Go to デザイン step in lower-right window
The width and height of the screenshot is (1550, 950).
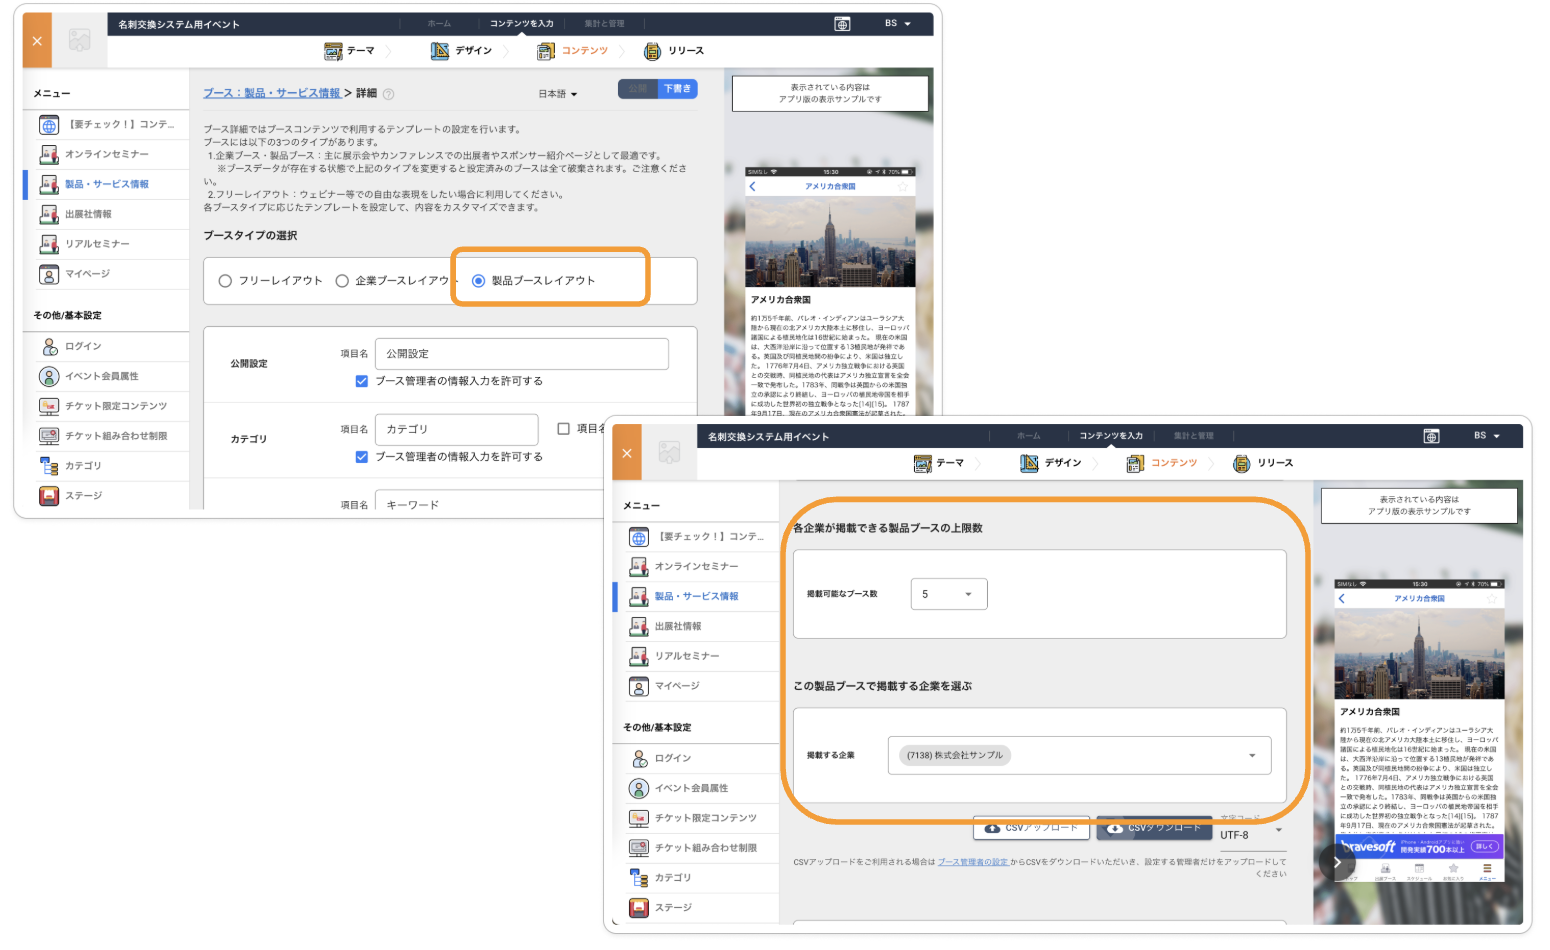click(1051, 463)
